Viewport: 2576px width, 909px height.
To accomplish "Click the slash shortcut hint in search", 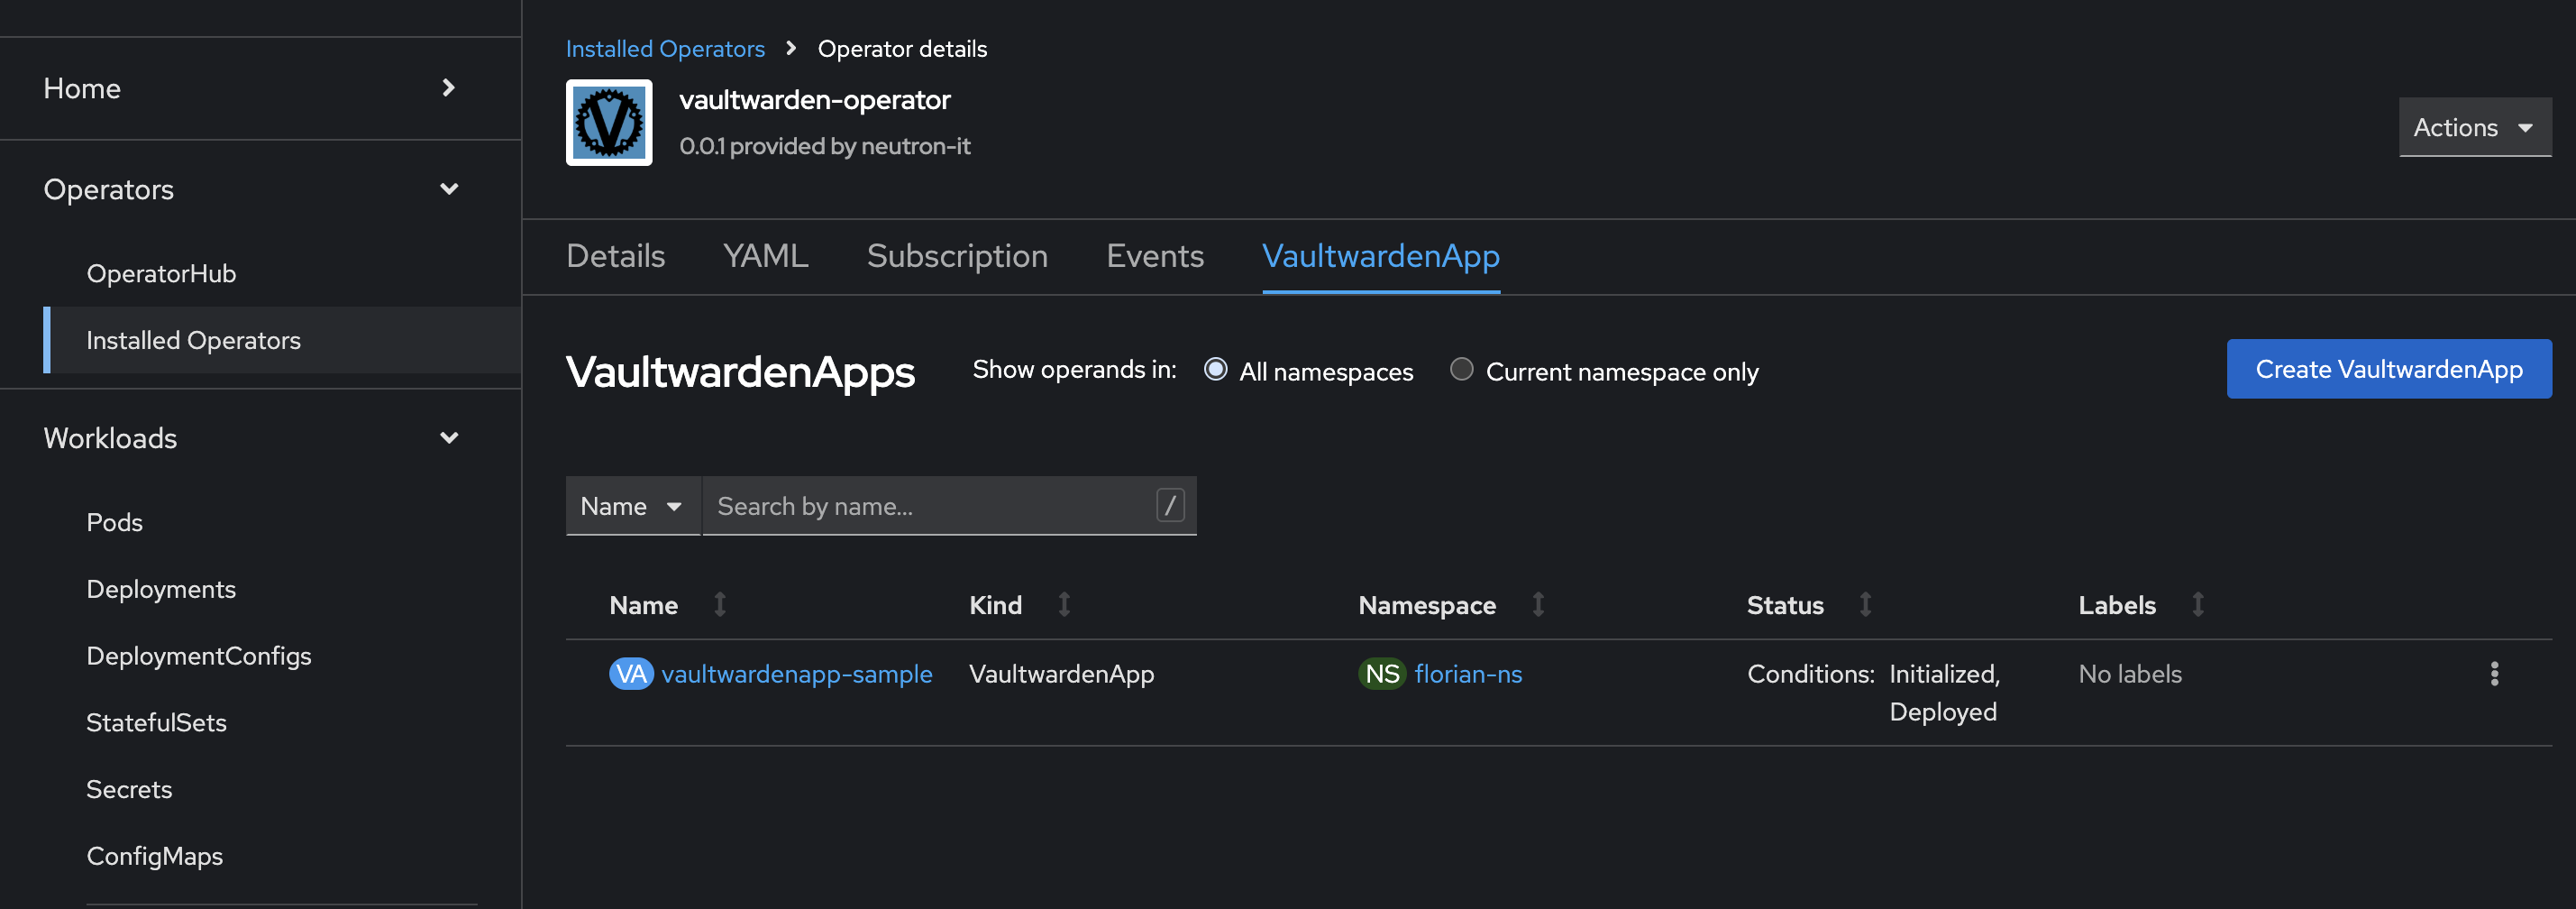I will (1170, 506).
